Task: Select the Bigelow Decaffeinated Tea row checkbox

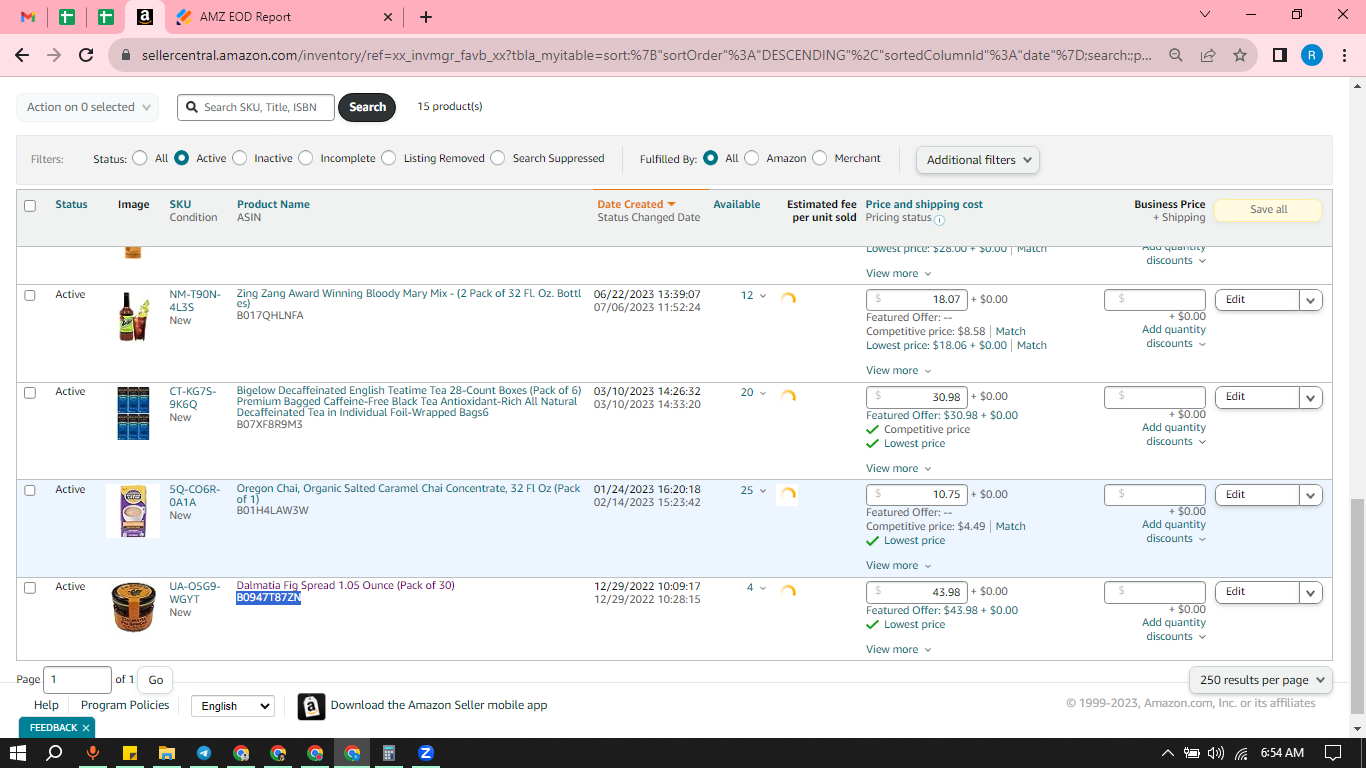Action: pyautogui.click(x=30, y=393)
